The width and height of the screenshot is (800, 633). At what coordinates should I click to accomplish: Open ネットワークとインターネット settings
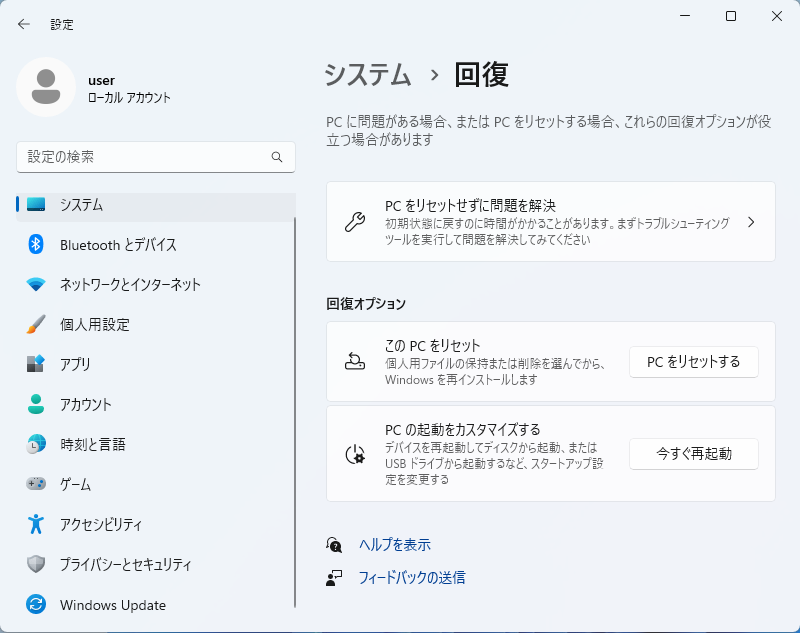(156, 285)
